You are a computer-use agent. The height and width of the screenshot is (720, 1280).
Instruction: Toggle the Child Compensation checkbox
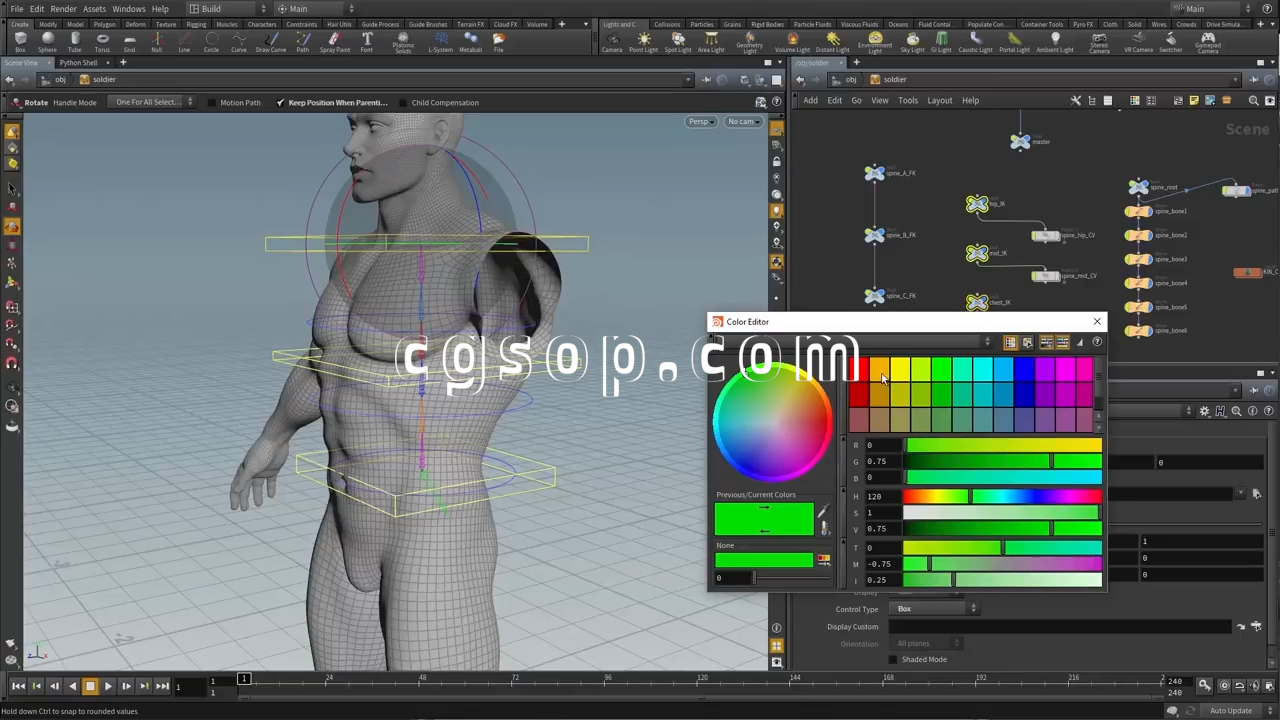(x=404, y=102)
